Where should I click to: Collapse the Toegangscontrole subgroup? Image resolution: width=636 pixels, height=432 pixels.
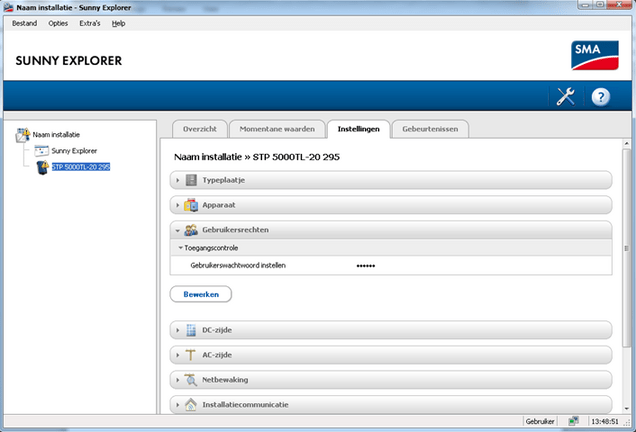click(181, 247)
